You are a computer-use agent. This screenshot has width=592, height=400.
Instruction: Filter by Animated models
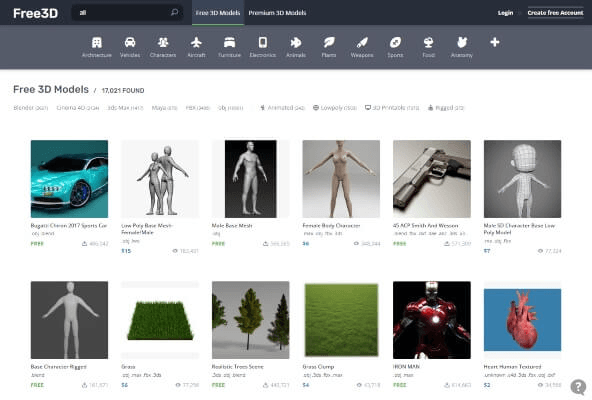(x=282, y=108)
